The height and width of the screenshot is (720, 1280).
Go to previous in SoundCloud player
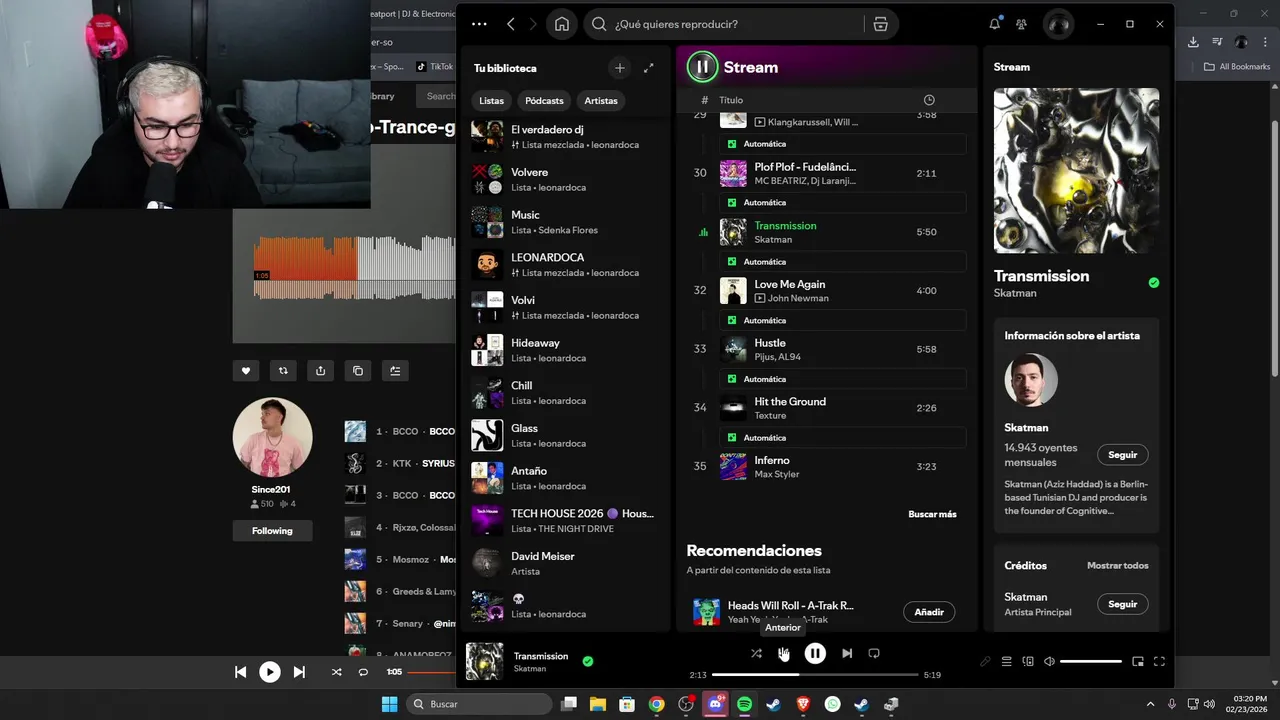pyautogui.click(x=240, y=672)
